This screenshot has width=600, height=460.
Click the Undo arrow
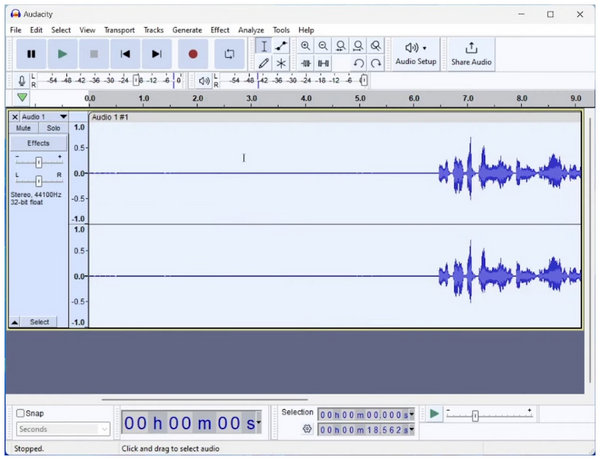point(358,63)
